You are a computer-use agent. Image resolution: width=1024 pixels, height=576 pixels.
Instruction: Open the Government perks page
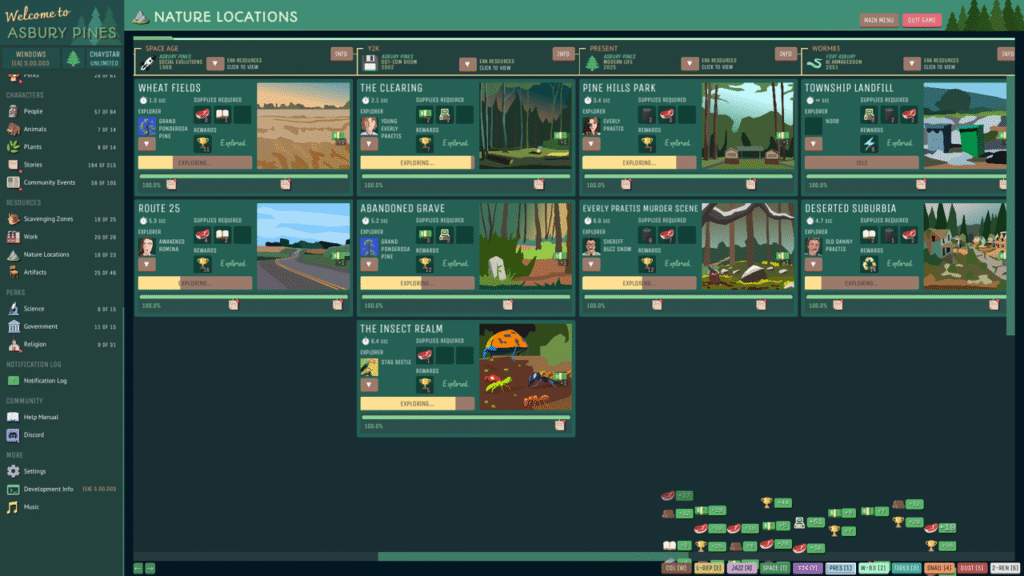tap(41, 326)
